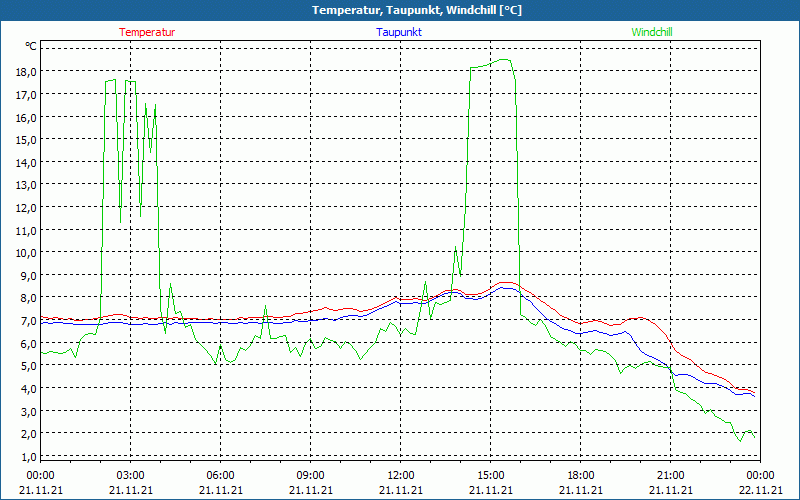The height and width of the screenshot is (500, 800).
Task: Click the 1,0 y-axis label
Action: (28, 457)
